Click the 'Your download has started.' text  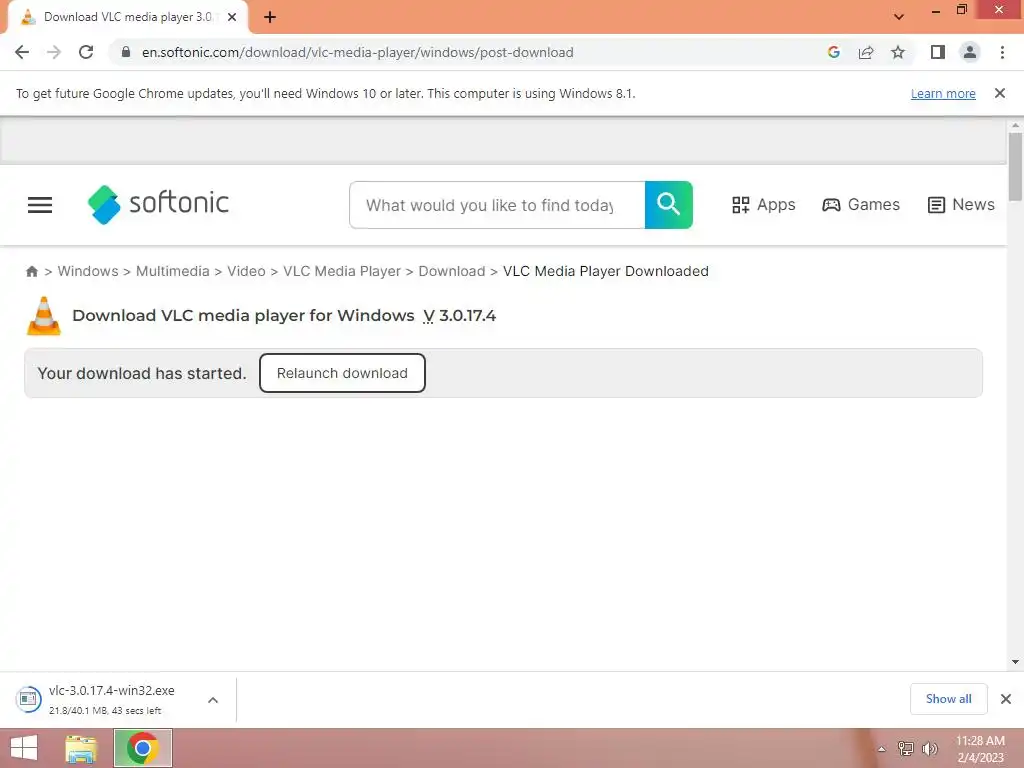pos(142,373)
